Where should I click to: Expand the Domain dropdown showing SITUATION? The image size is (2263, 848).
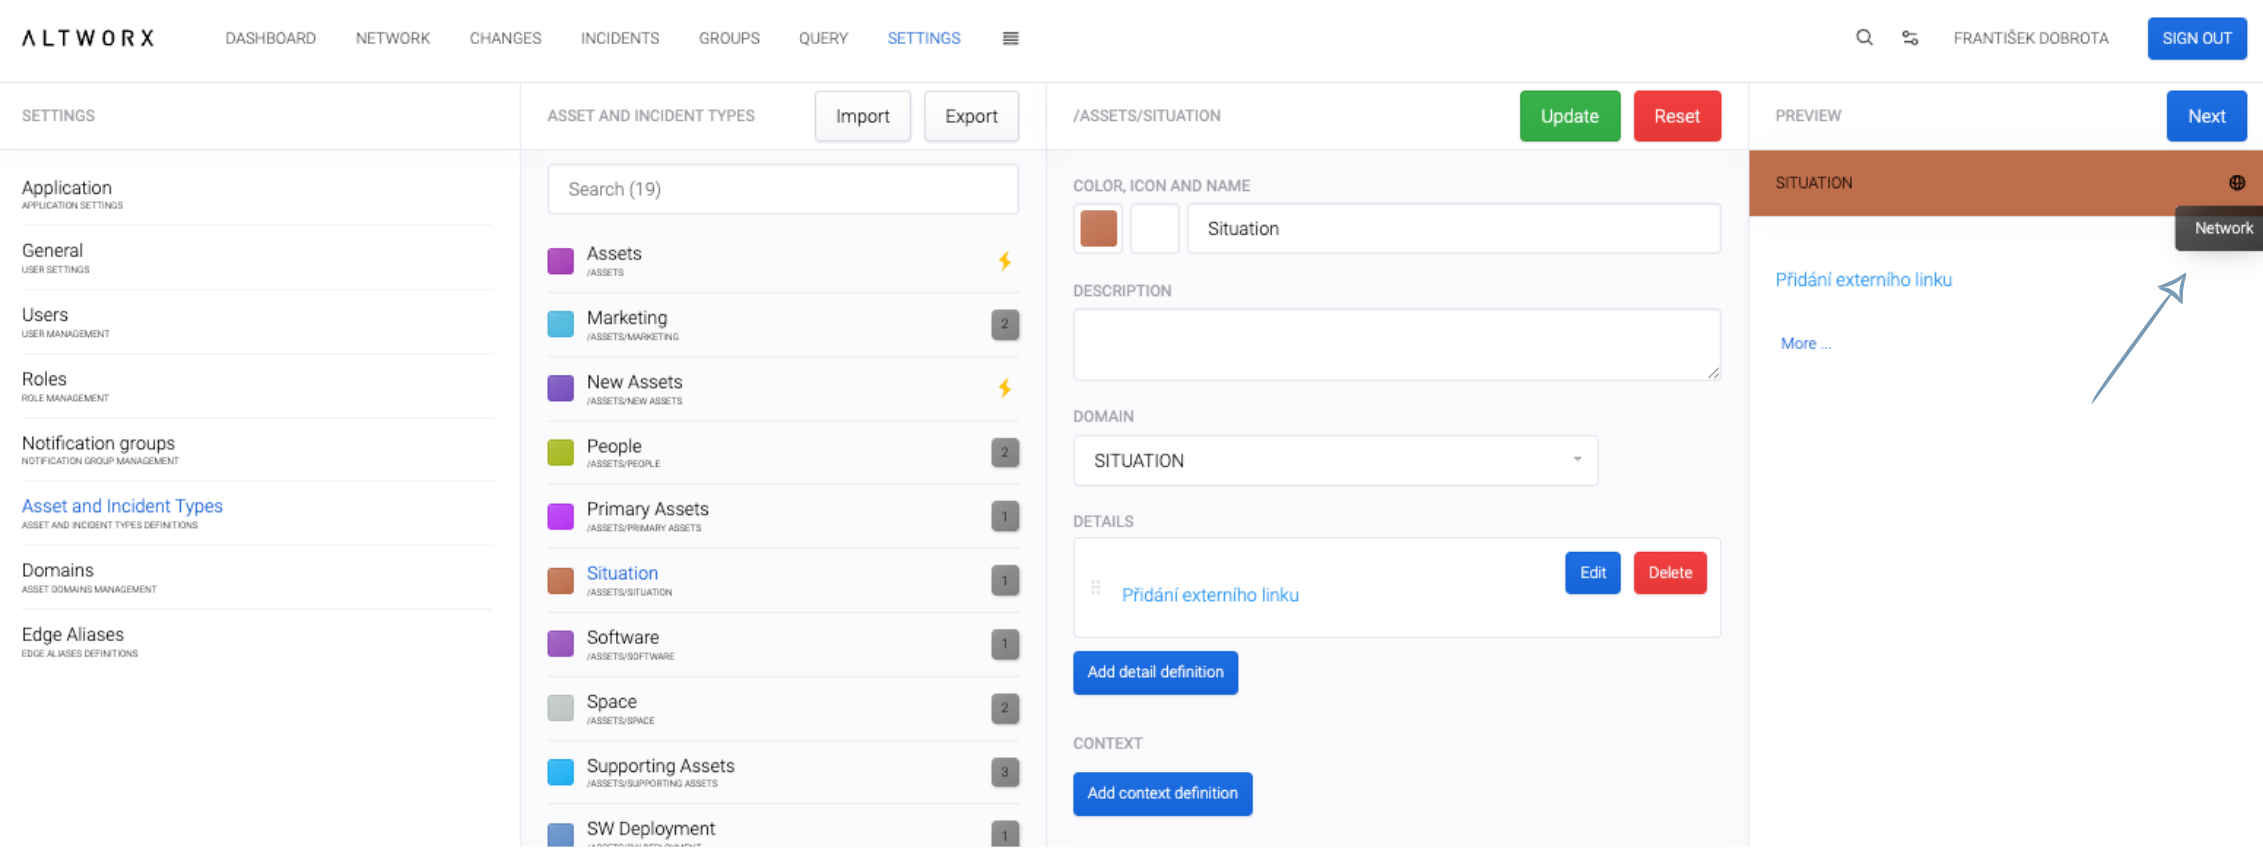[1335, 461]
